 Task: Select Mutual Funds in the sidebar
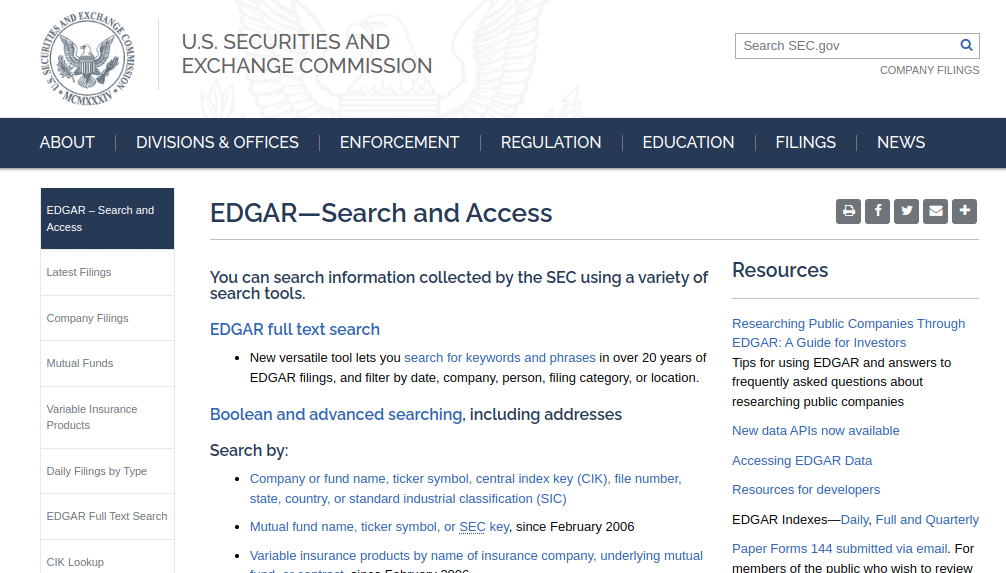pos(80,363)
